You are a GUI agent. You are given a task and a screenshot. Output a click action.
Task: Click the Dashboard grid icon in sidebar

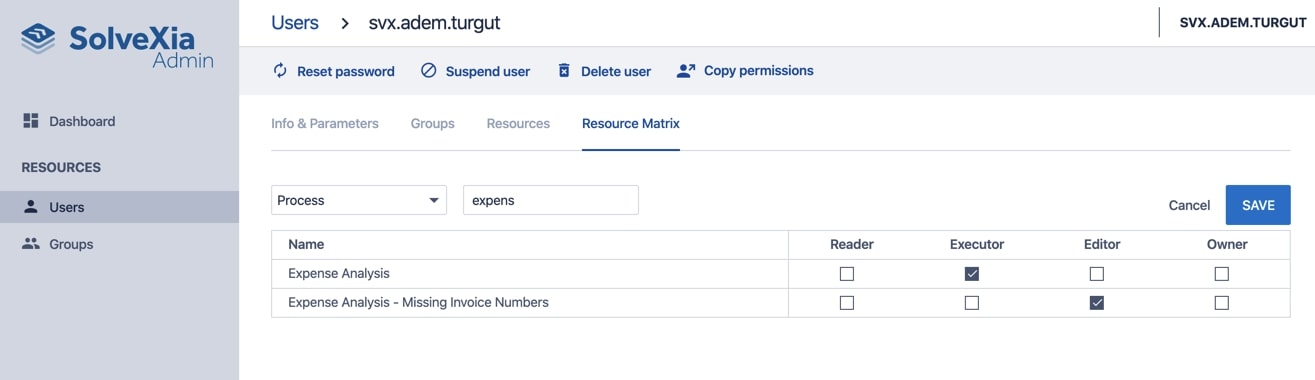[30, 121]
